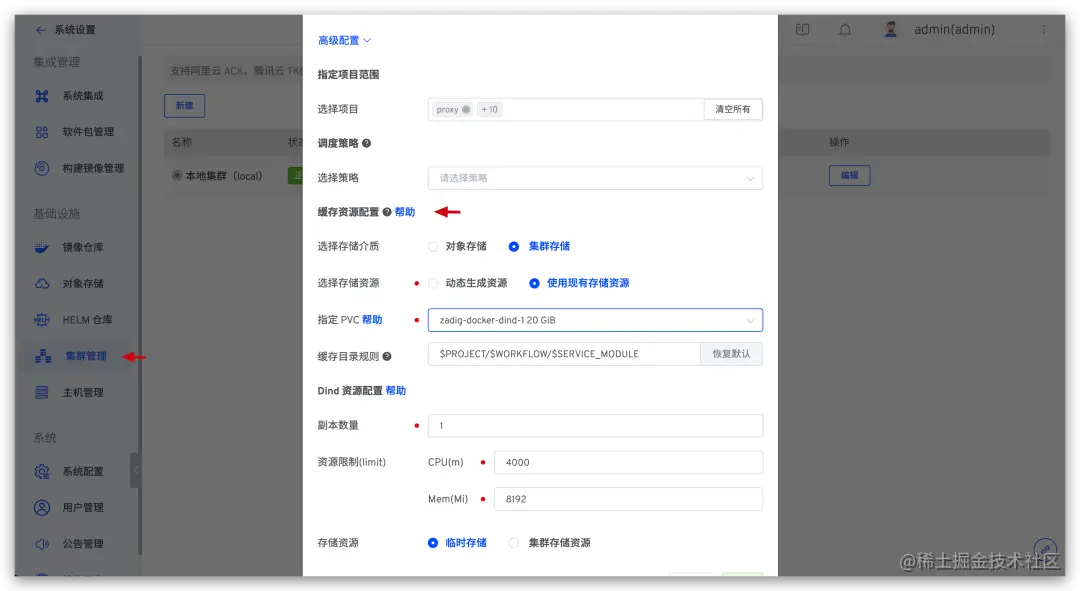Collapse the 高级配置 section
The image size is (1080, 591).
click(x=344, y=39)
